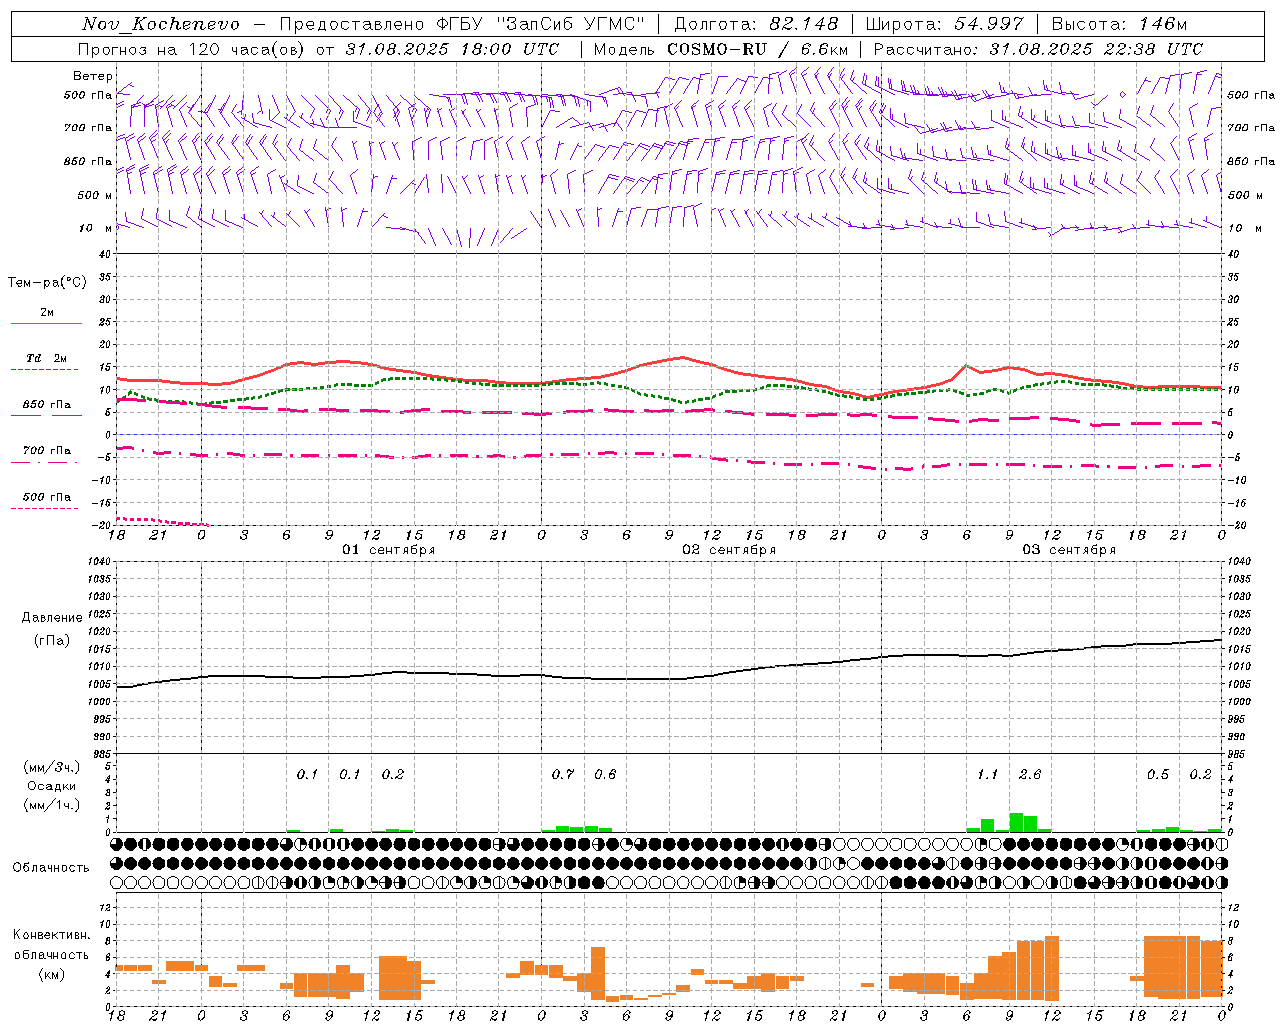Click the Ветер wind panel label
Viewport: 1280px width, 1024px height.
tap(92, 76)
